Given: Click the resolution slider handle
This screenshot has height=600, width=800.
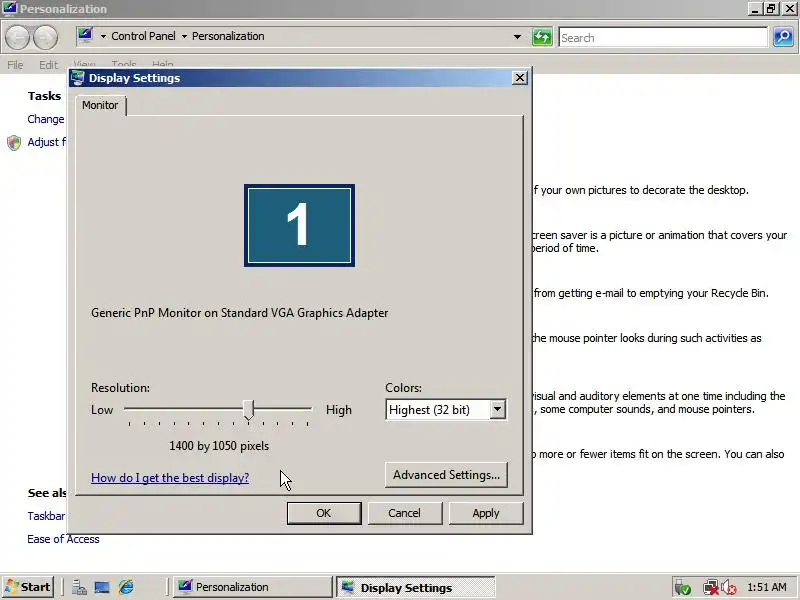Looking at the screenshot, I should tap(248, 410).
